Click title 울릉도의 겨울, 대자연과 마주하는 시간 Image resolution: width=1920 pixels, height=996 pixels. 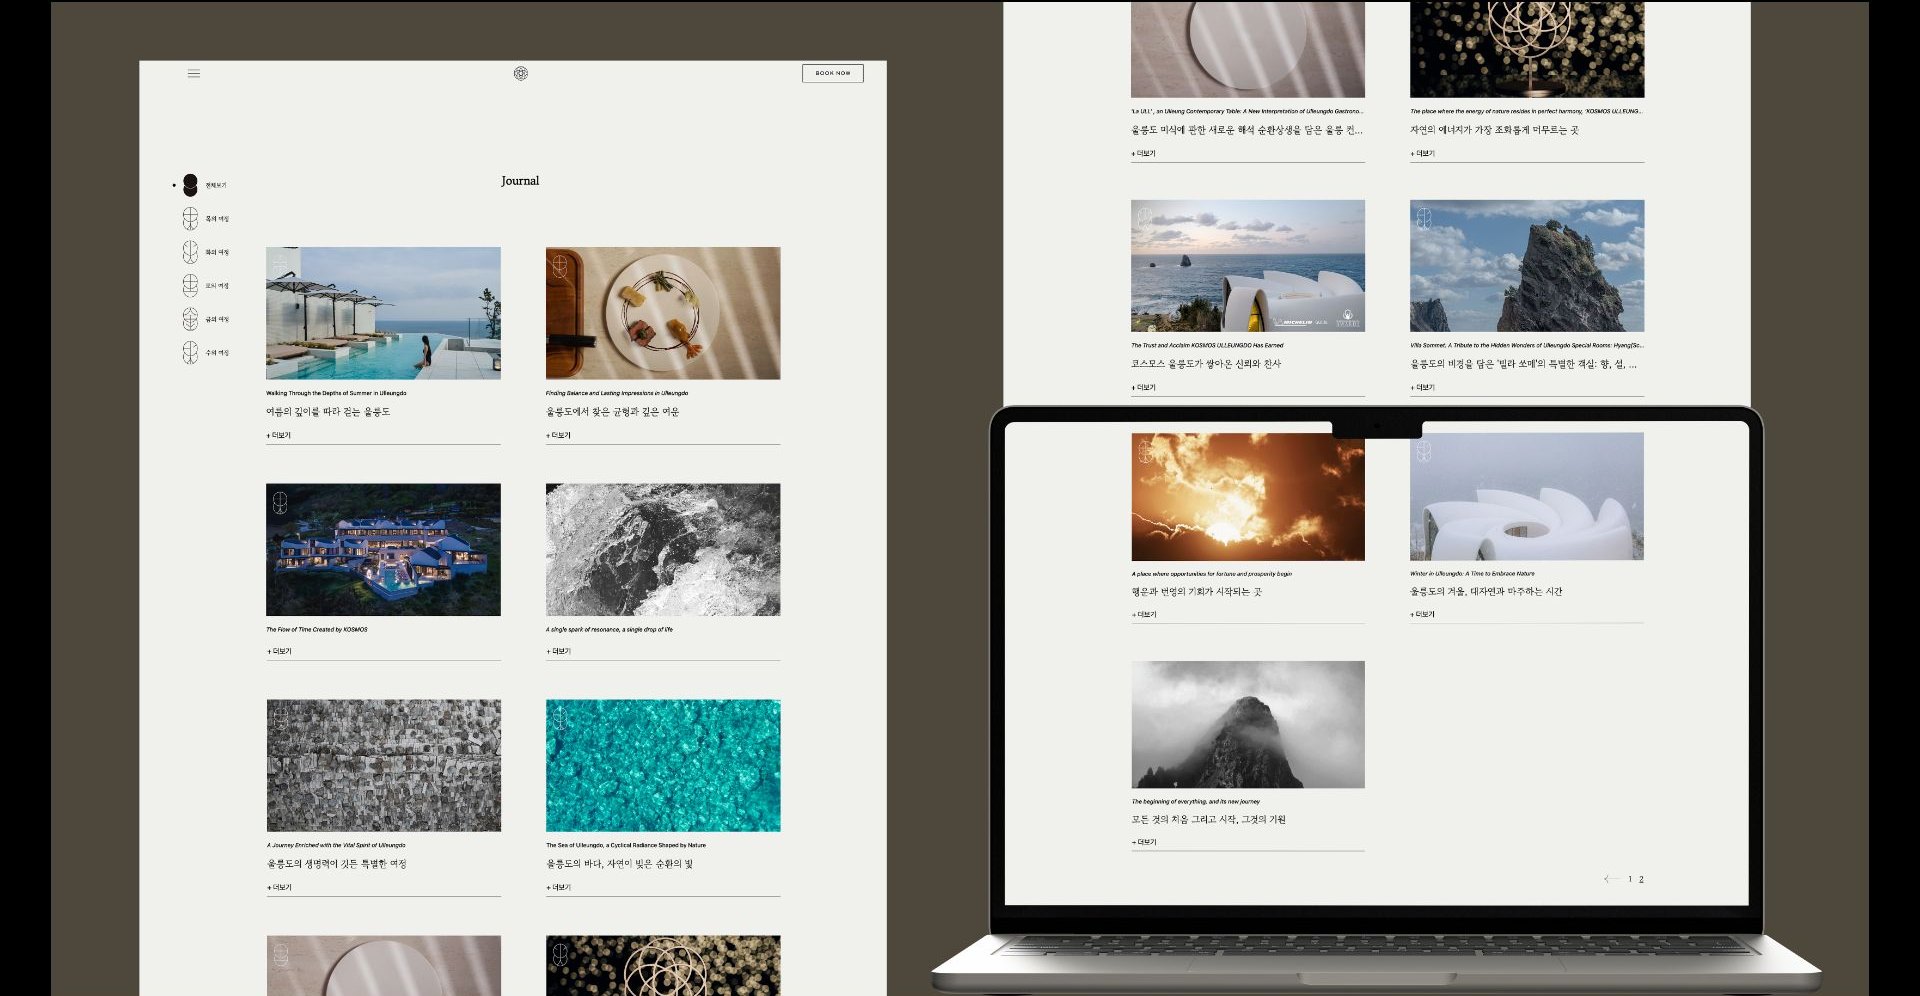tap(1486, 592)
